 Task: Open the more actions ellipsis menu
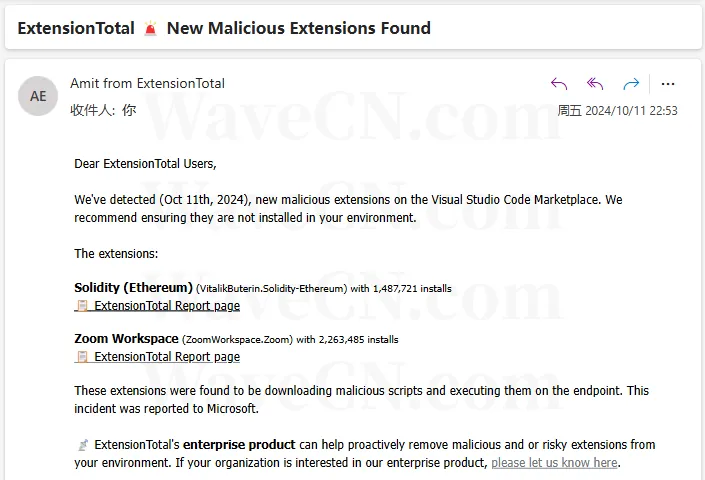click(668, 84)
